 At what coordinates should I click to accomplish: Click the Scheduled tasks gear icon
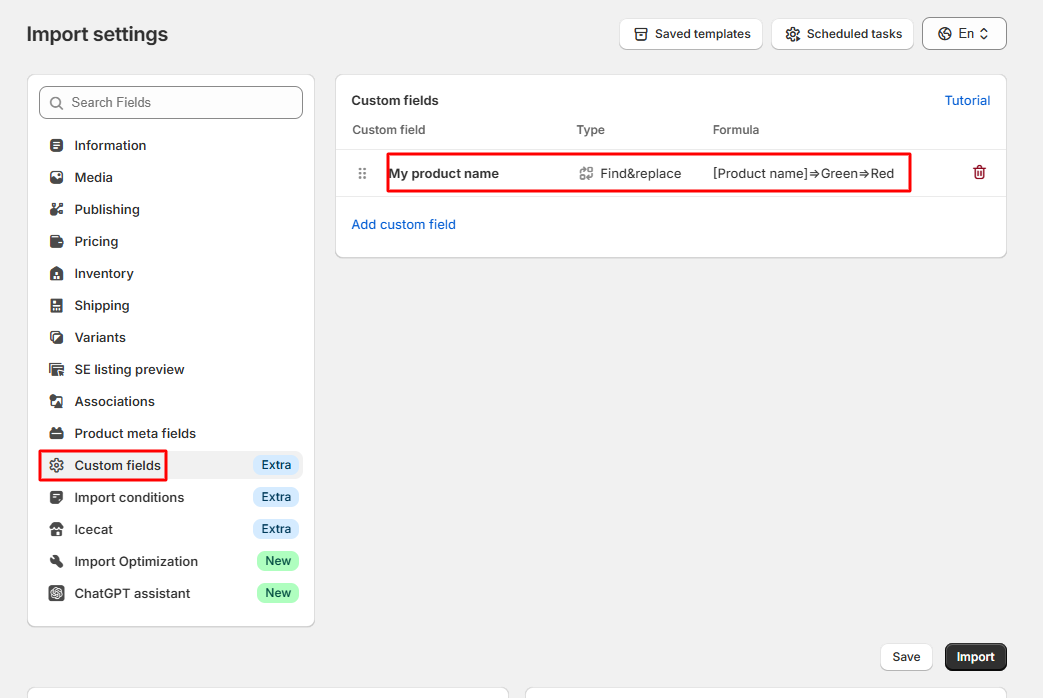(792, 34)
